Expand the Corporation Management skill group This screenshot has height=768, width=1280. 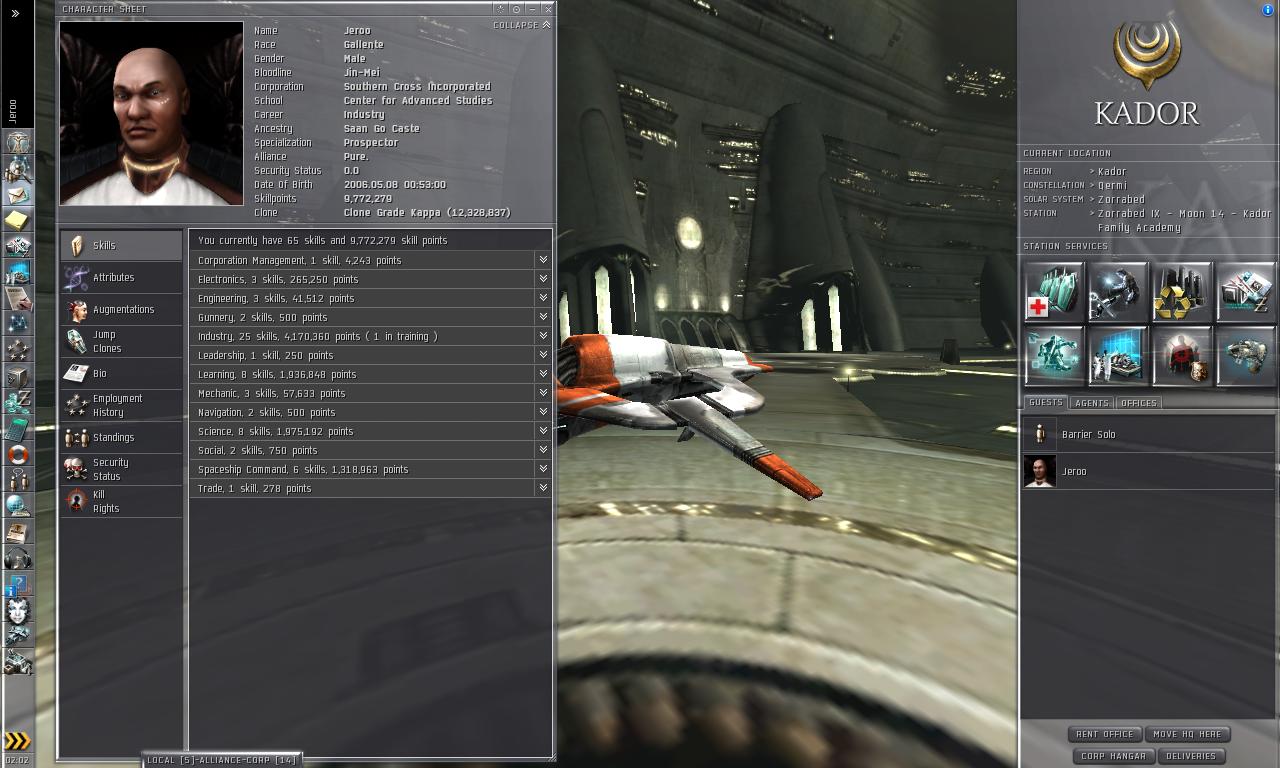[543, 260]
